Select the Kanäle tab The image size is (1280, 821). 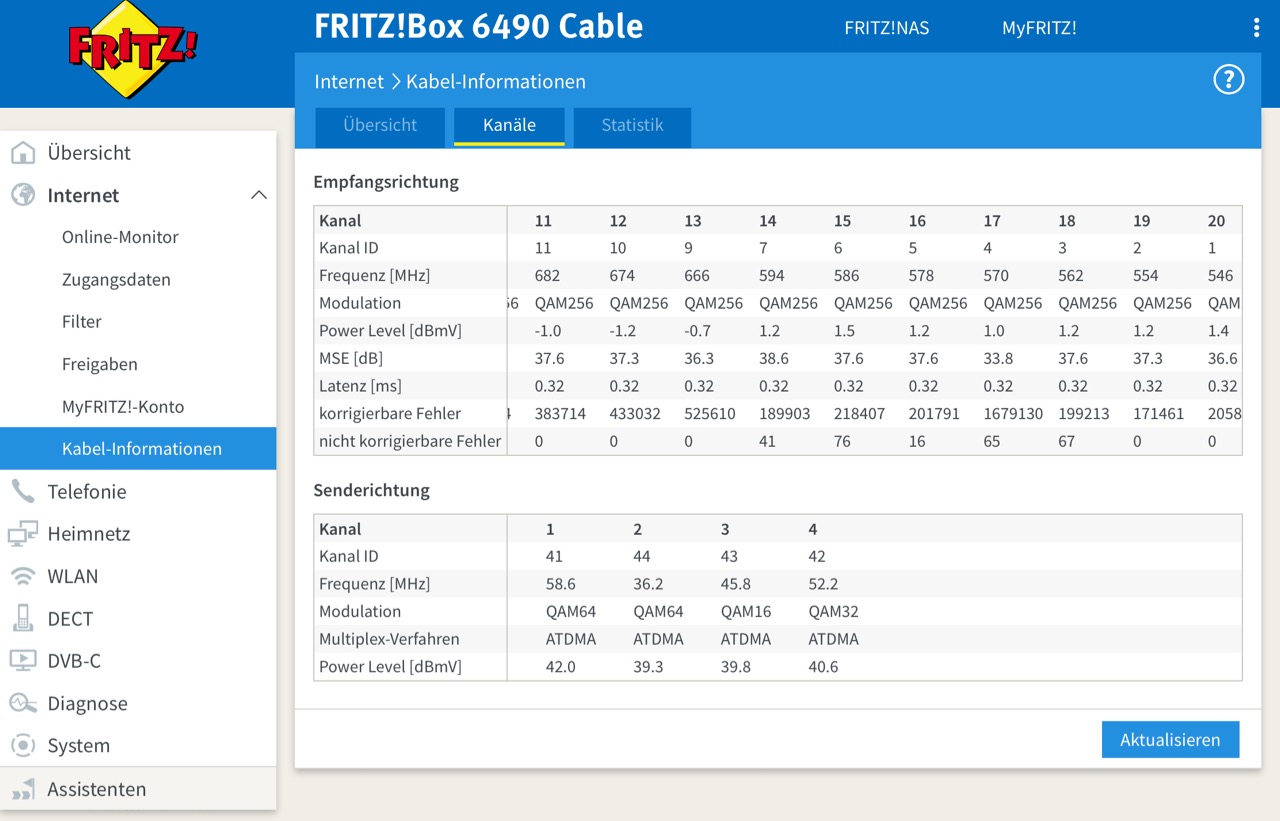509,126
